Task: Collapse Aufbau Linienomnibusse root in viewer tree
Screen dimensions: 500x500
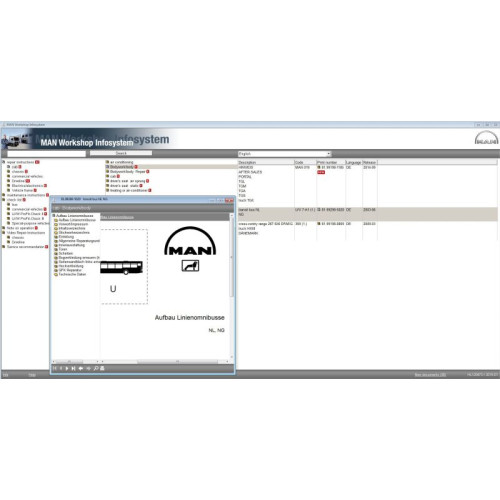Action: 53,216
